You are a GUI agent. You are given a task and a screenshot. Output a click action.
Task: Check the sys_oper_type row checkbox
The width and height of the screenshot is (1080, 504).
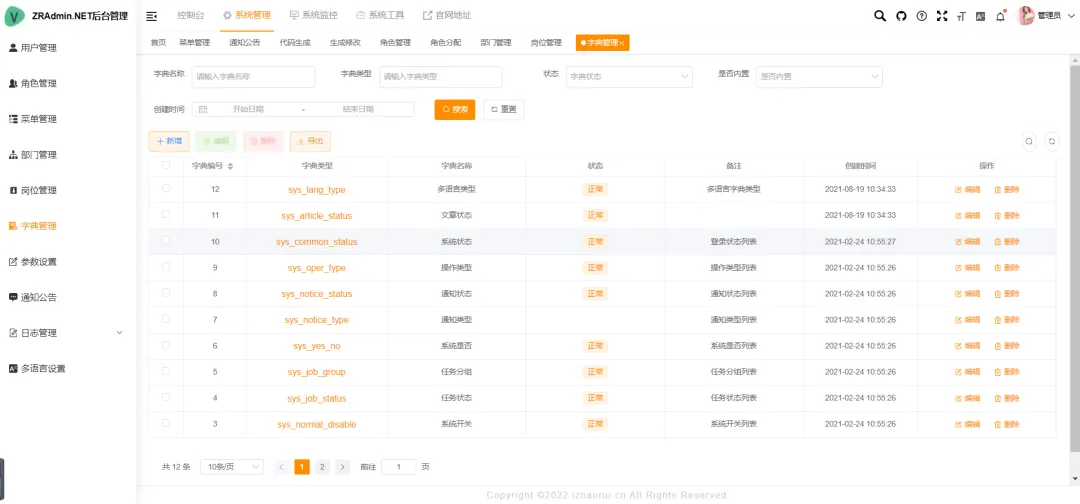[x=166, y=266]
